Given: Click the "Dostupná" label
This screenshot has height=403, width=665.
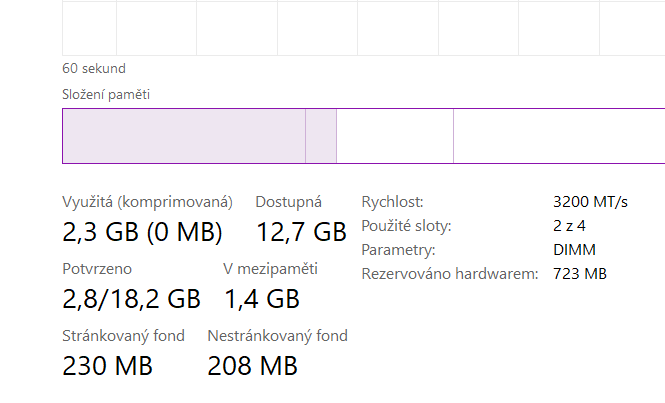Looking at the screenshot, I should coord(288,202).
